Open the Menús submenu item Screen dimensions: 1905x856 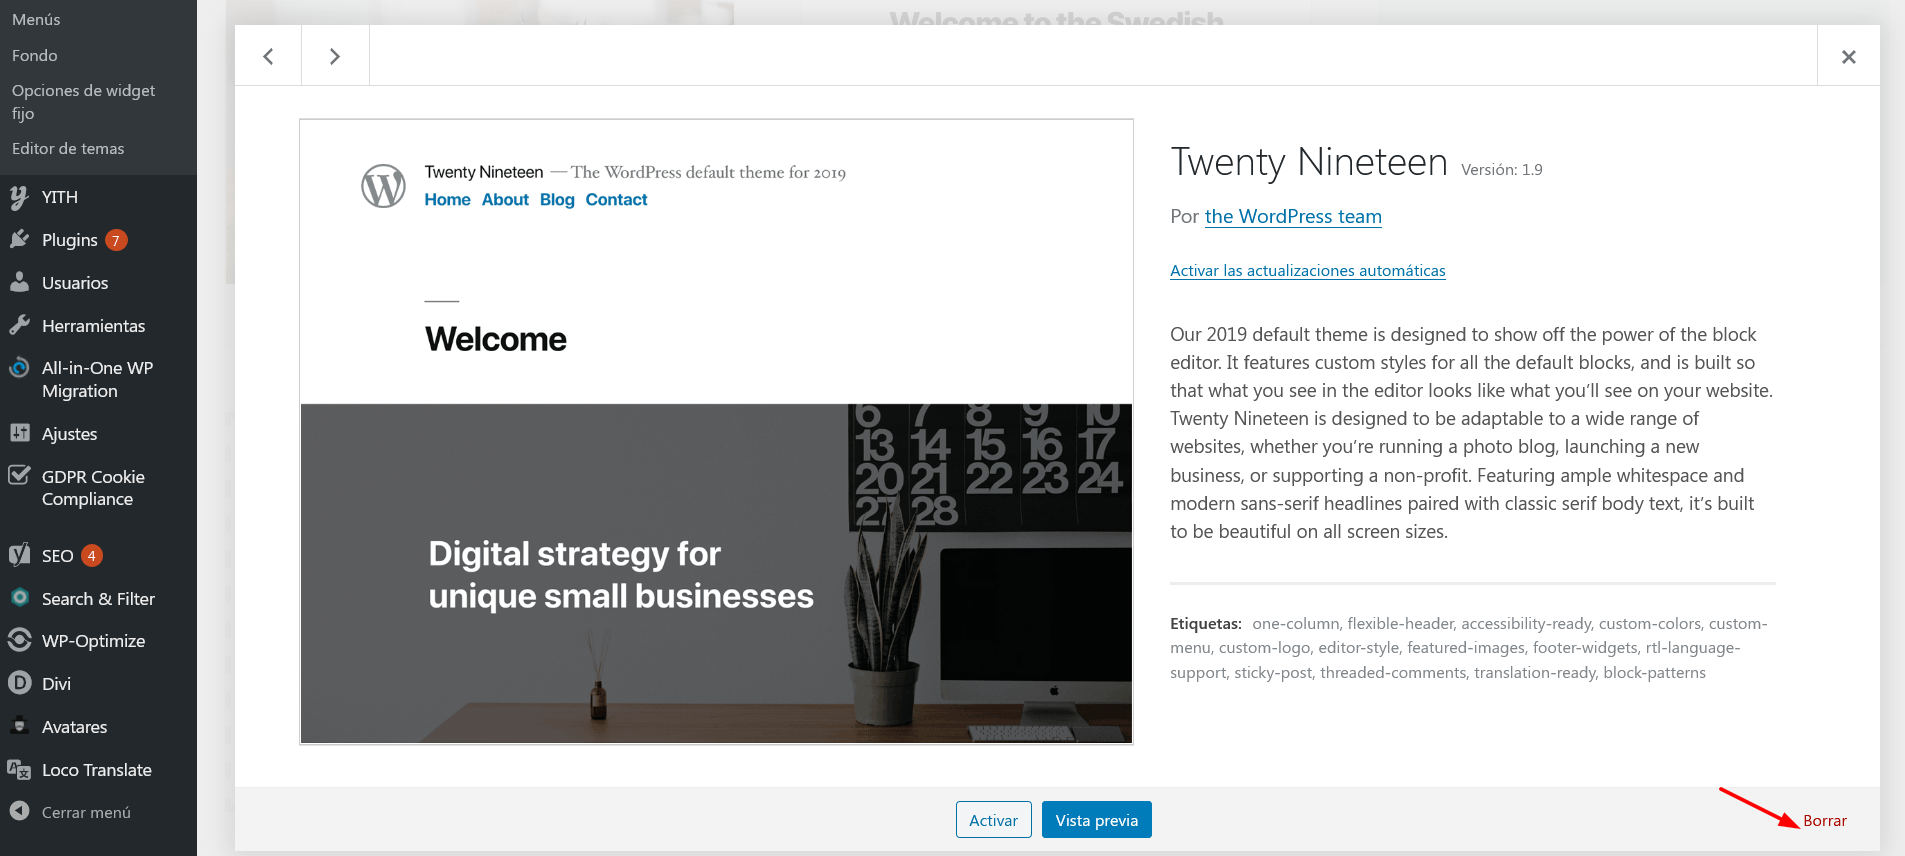pyautogui.click(x=36, y=19)
